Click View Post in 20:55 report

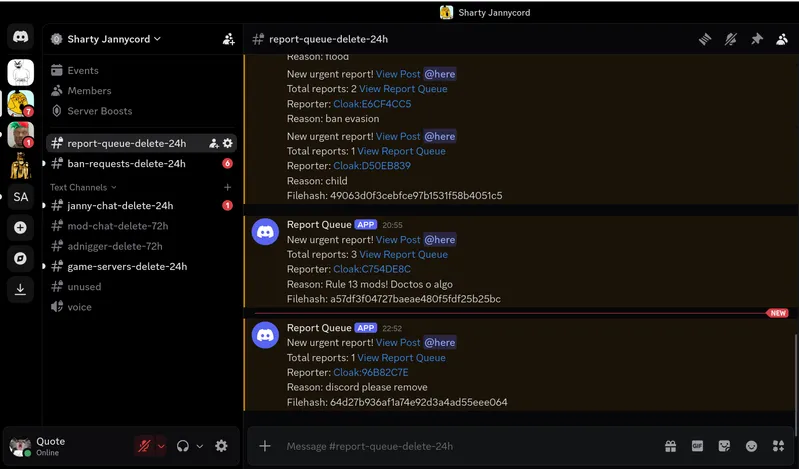[x=398, y=240]
